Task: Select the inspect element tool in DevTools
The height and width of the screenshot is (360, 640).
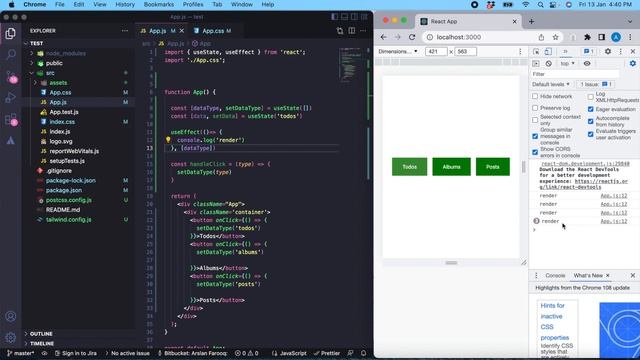Action: pyautogui.click(x=536, y=51)
